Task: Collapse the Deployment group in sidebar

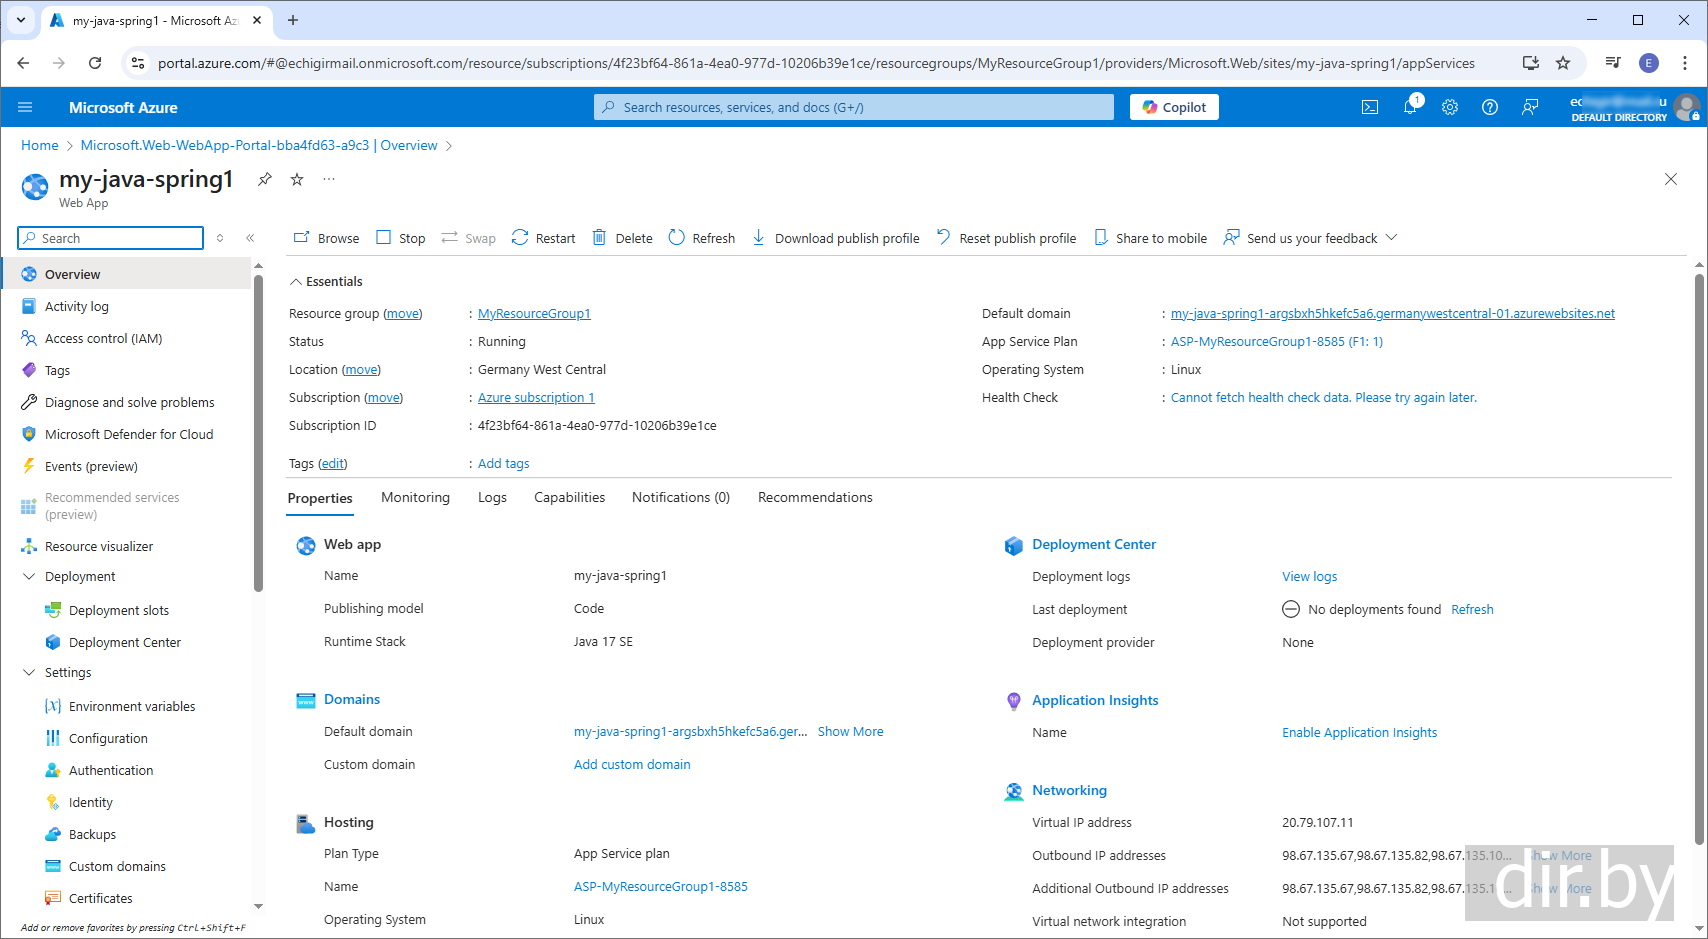Action: [29, 577]
